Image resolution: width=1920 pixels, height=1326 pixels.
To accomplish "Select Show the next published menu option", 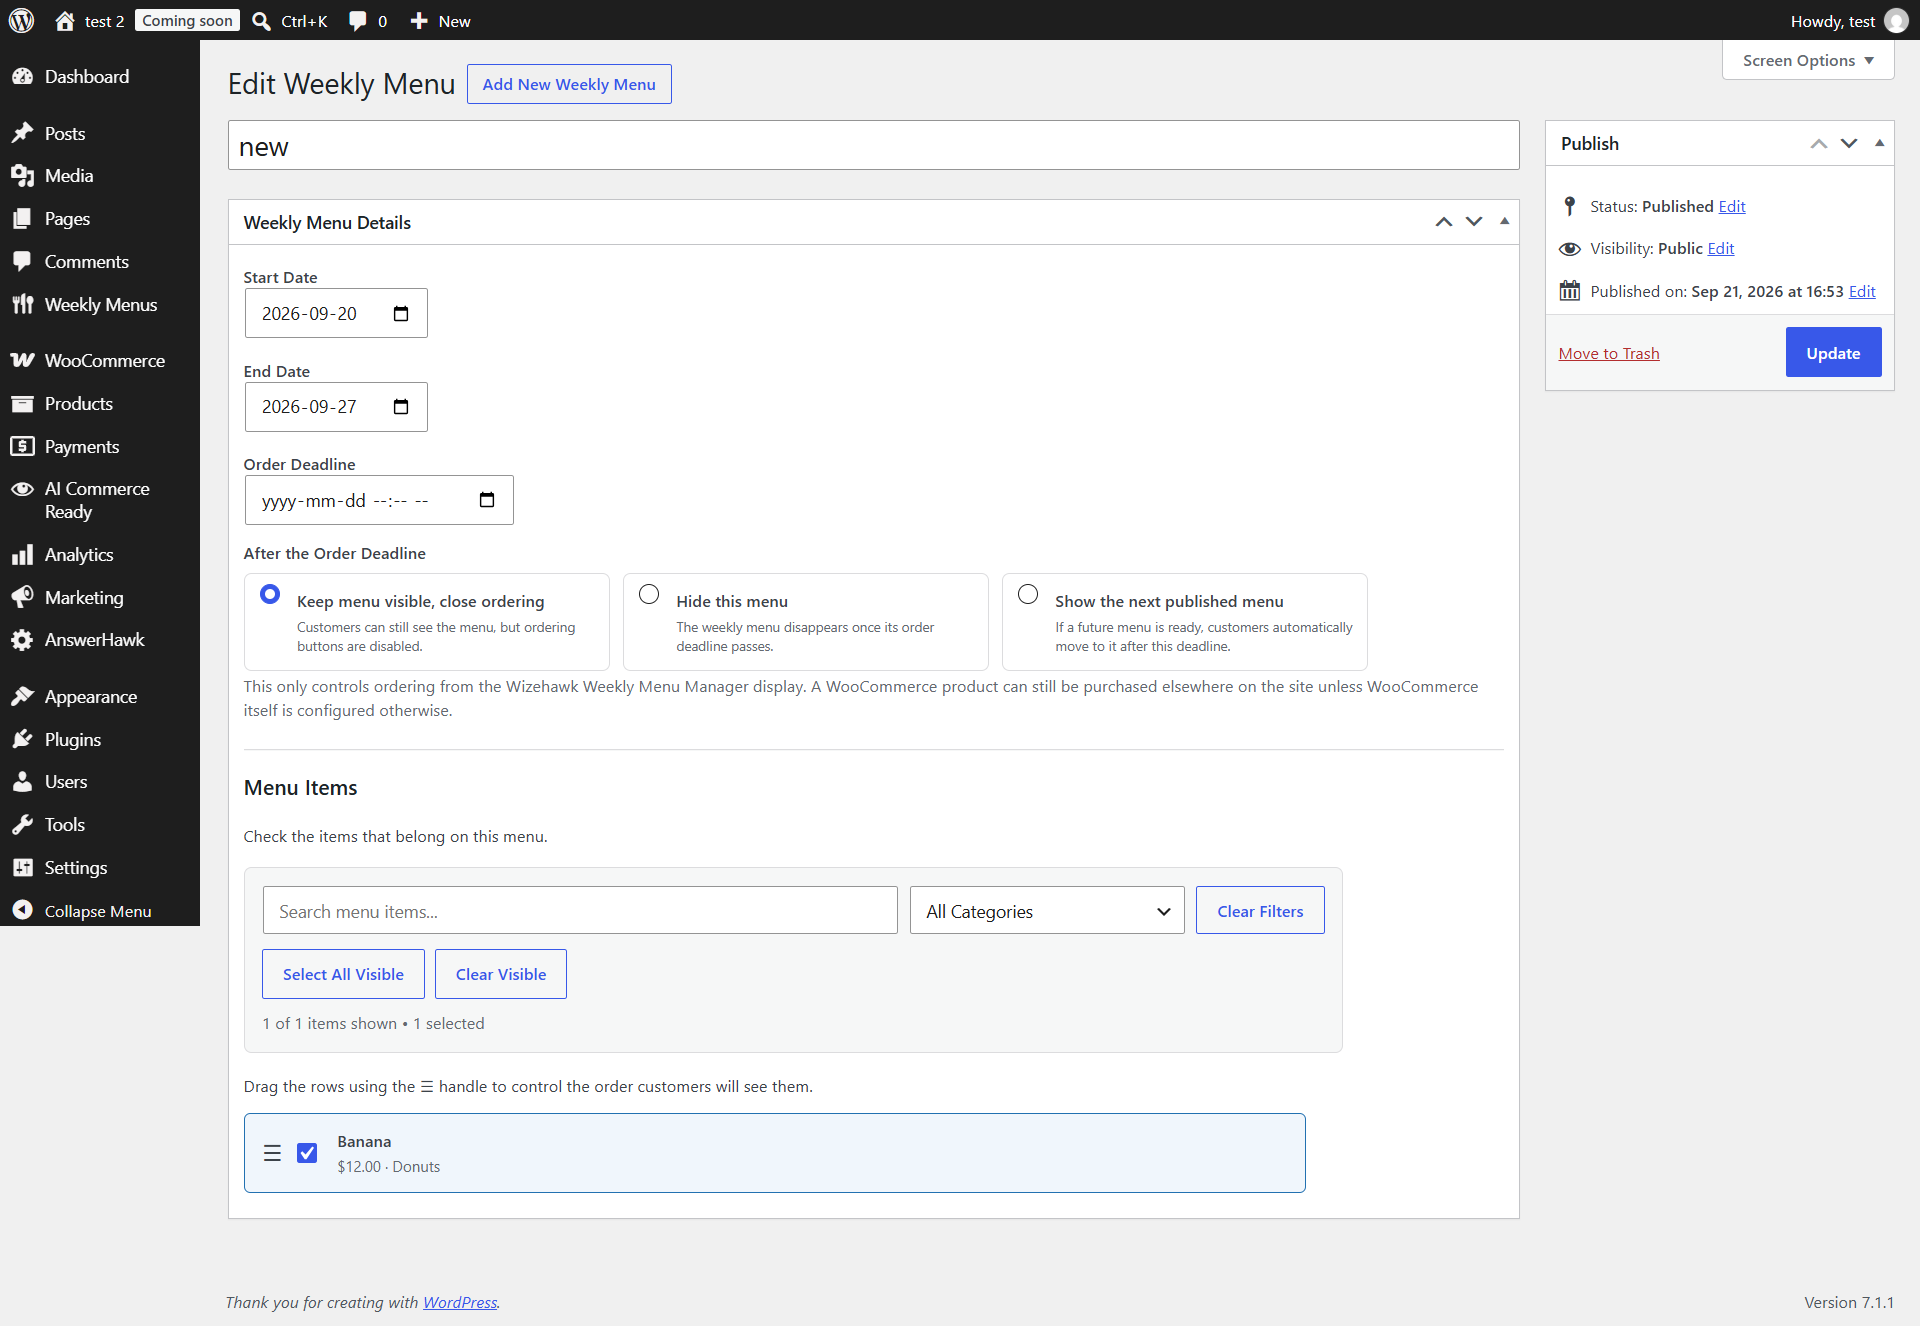I will pyautogui.click(x=1028, y=594).
